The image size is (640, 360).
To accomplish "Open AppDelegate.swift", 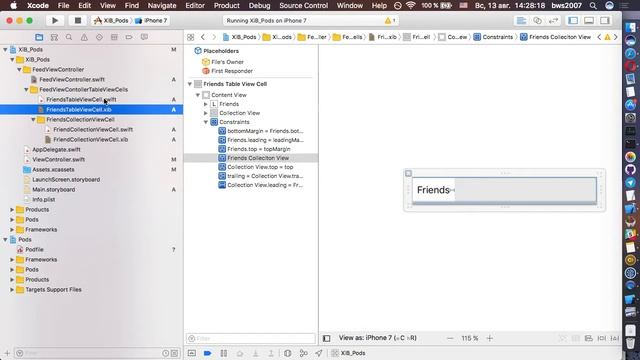I will tap(56, 150).
